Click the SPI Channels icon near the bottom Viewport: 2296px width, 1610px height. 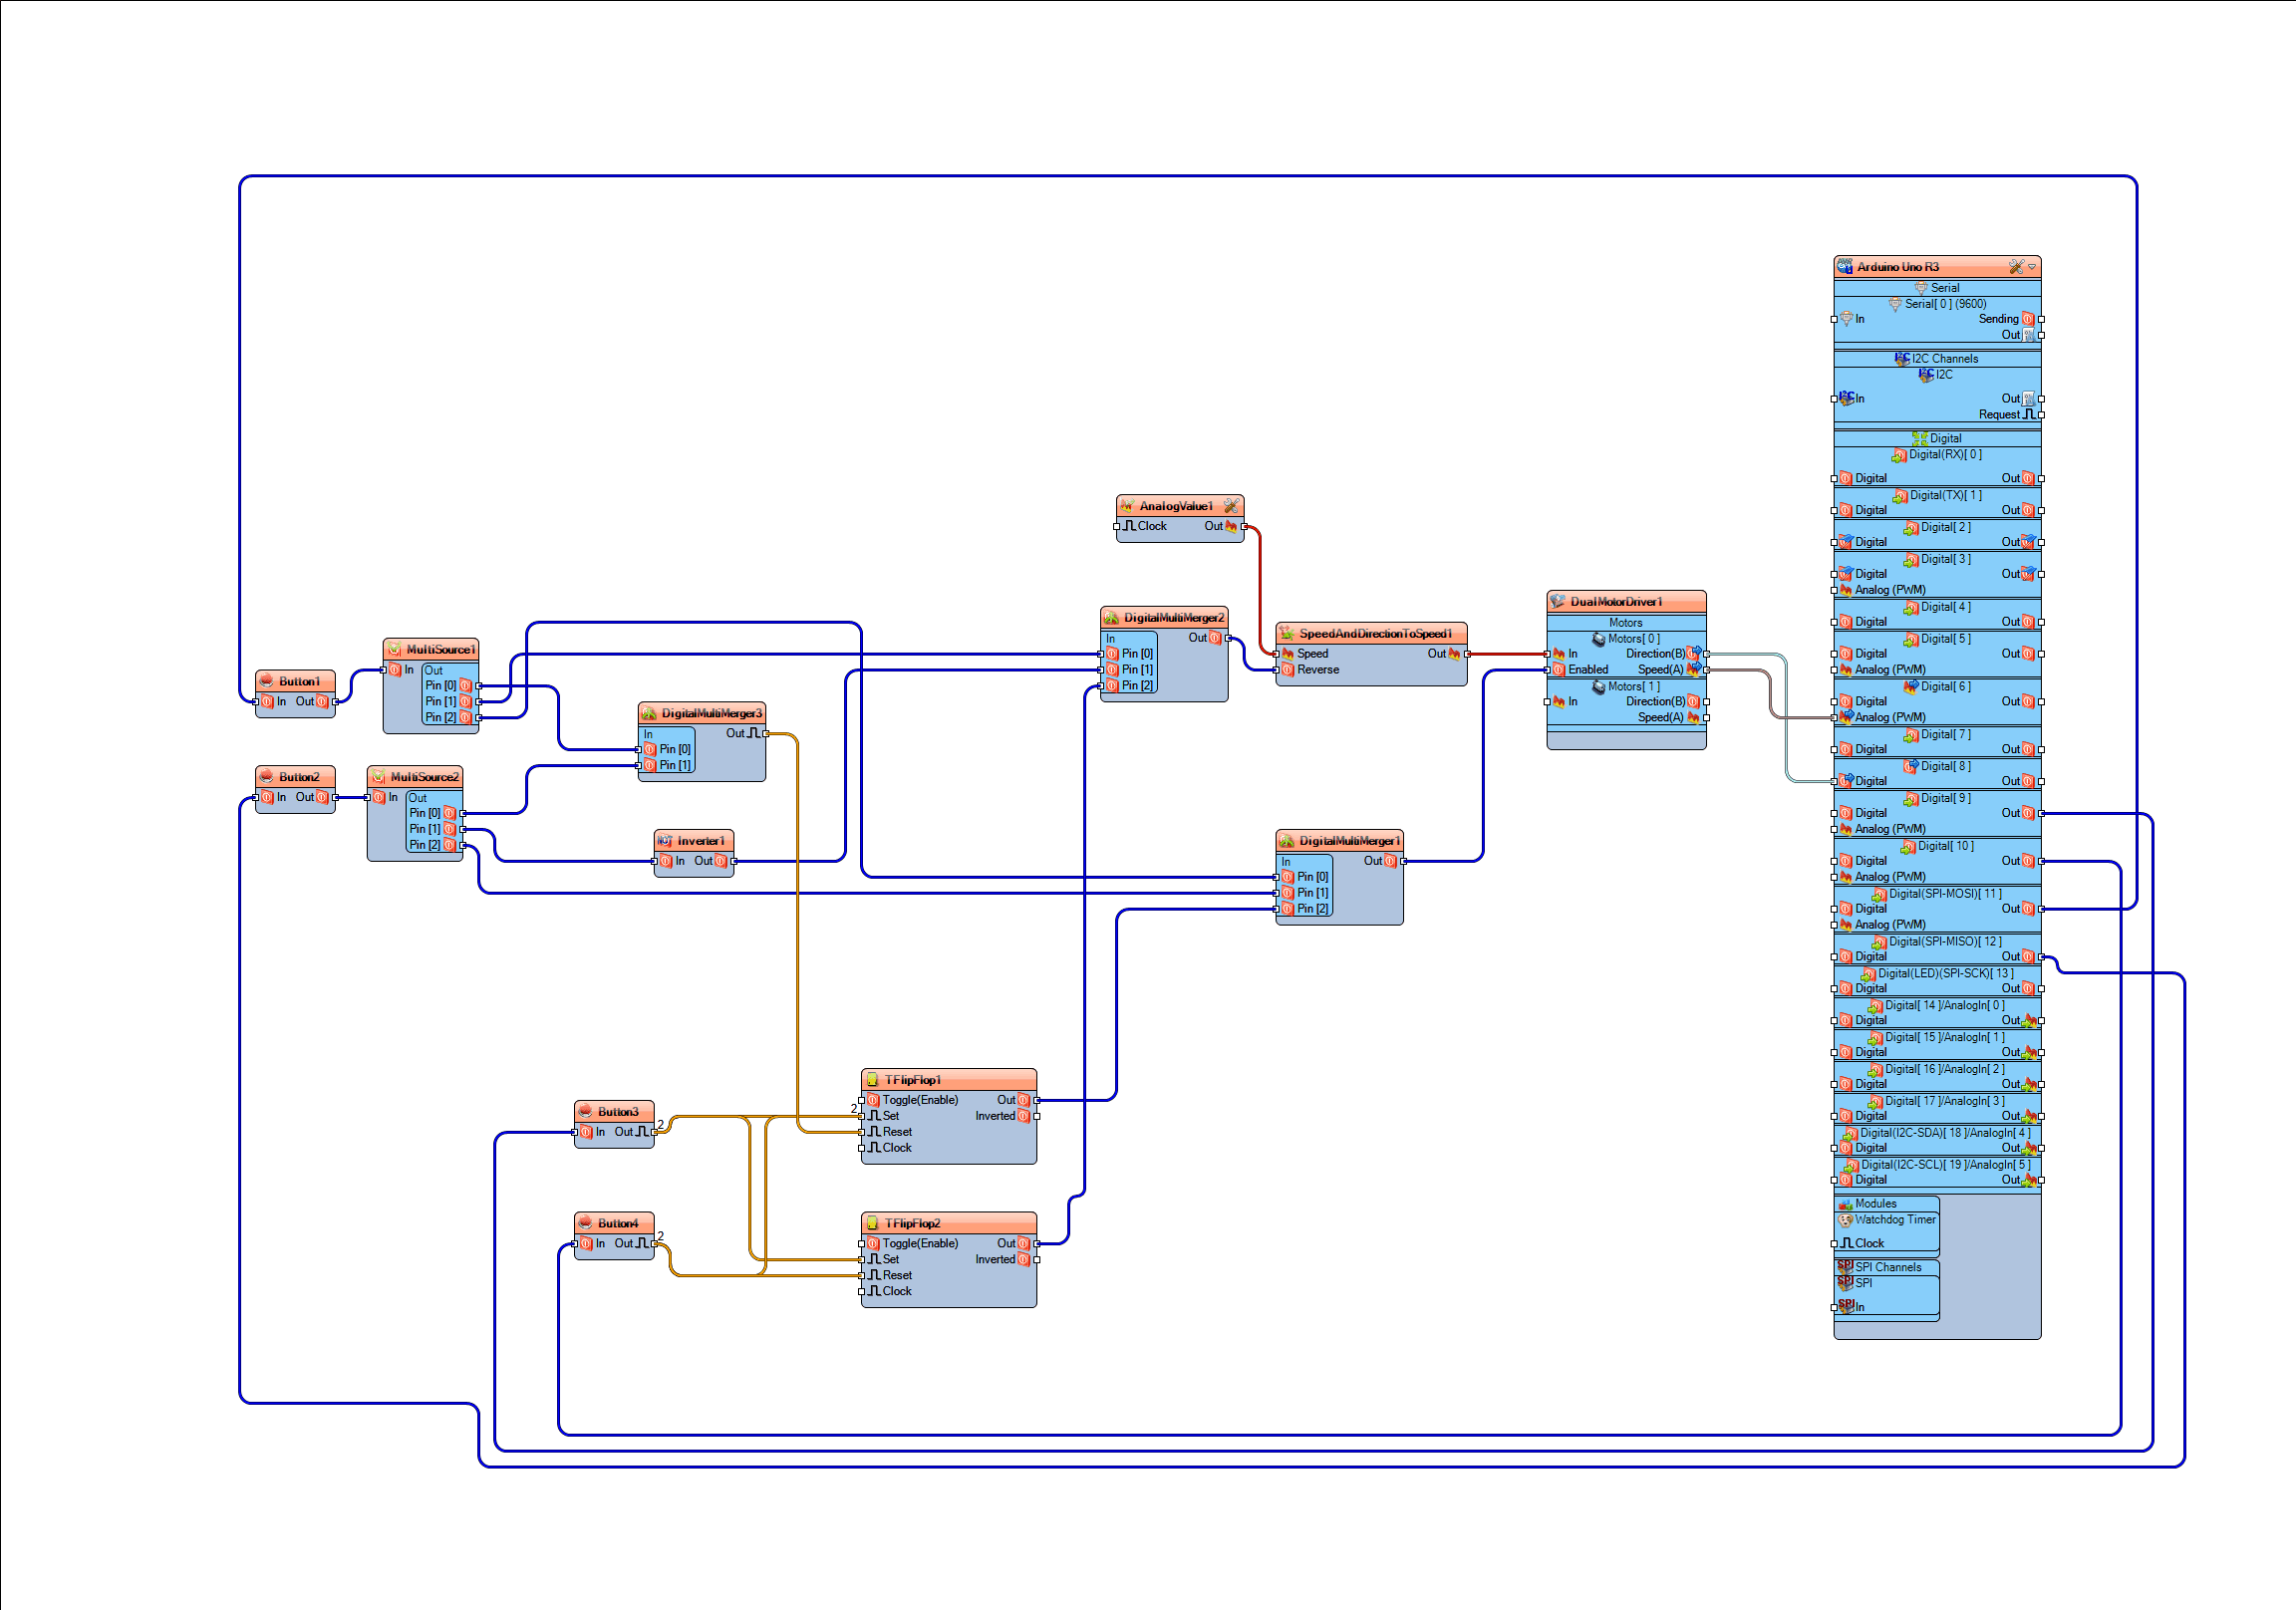click(1846, 1269)
